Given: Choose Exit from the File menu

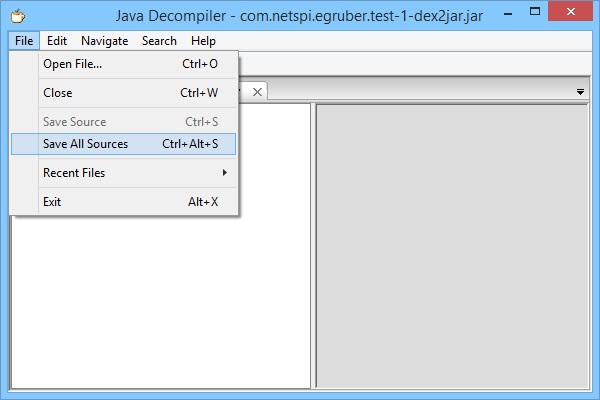Looking at the screenshot, I should click(x=52, y=202).
